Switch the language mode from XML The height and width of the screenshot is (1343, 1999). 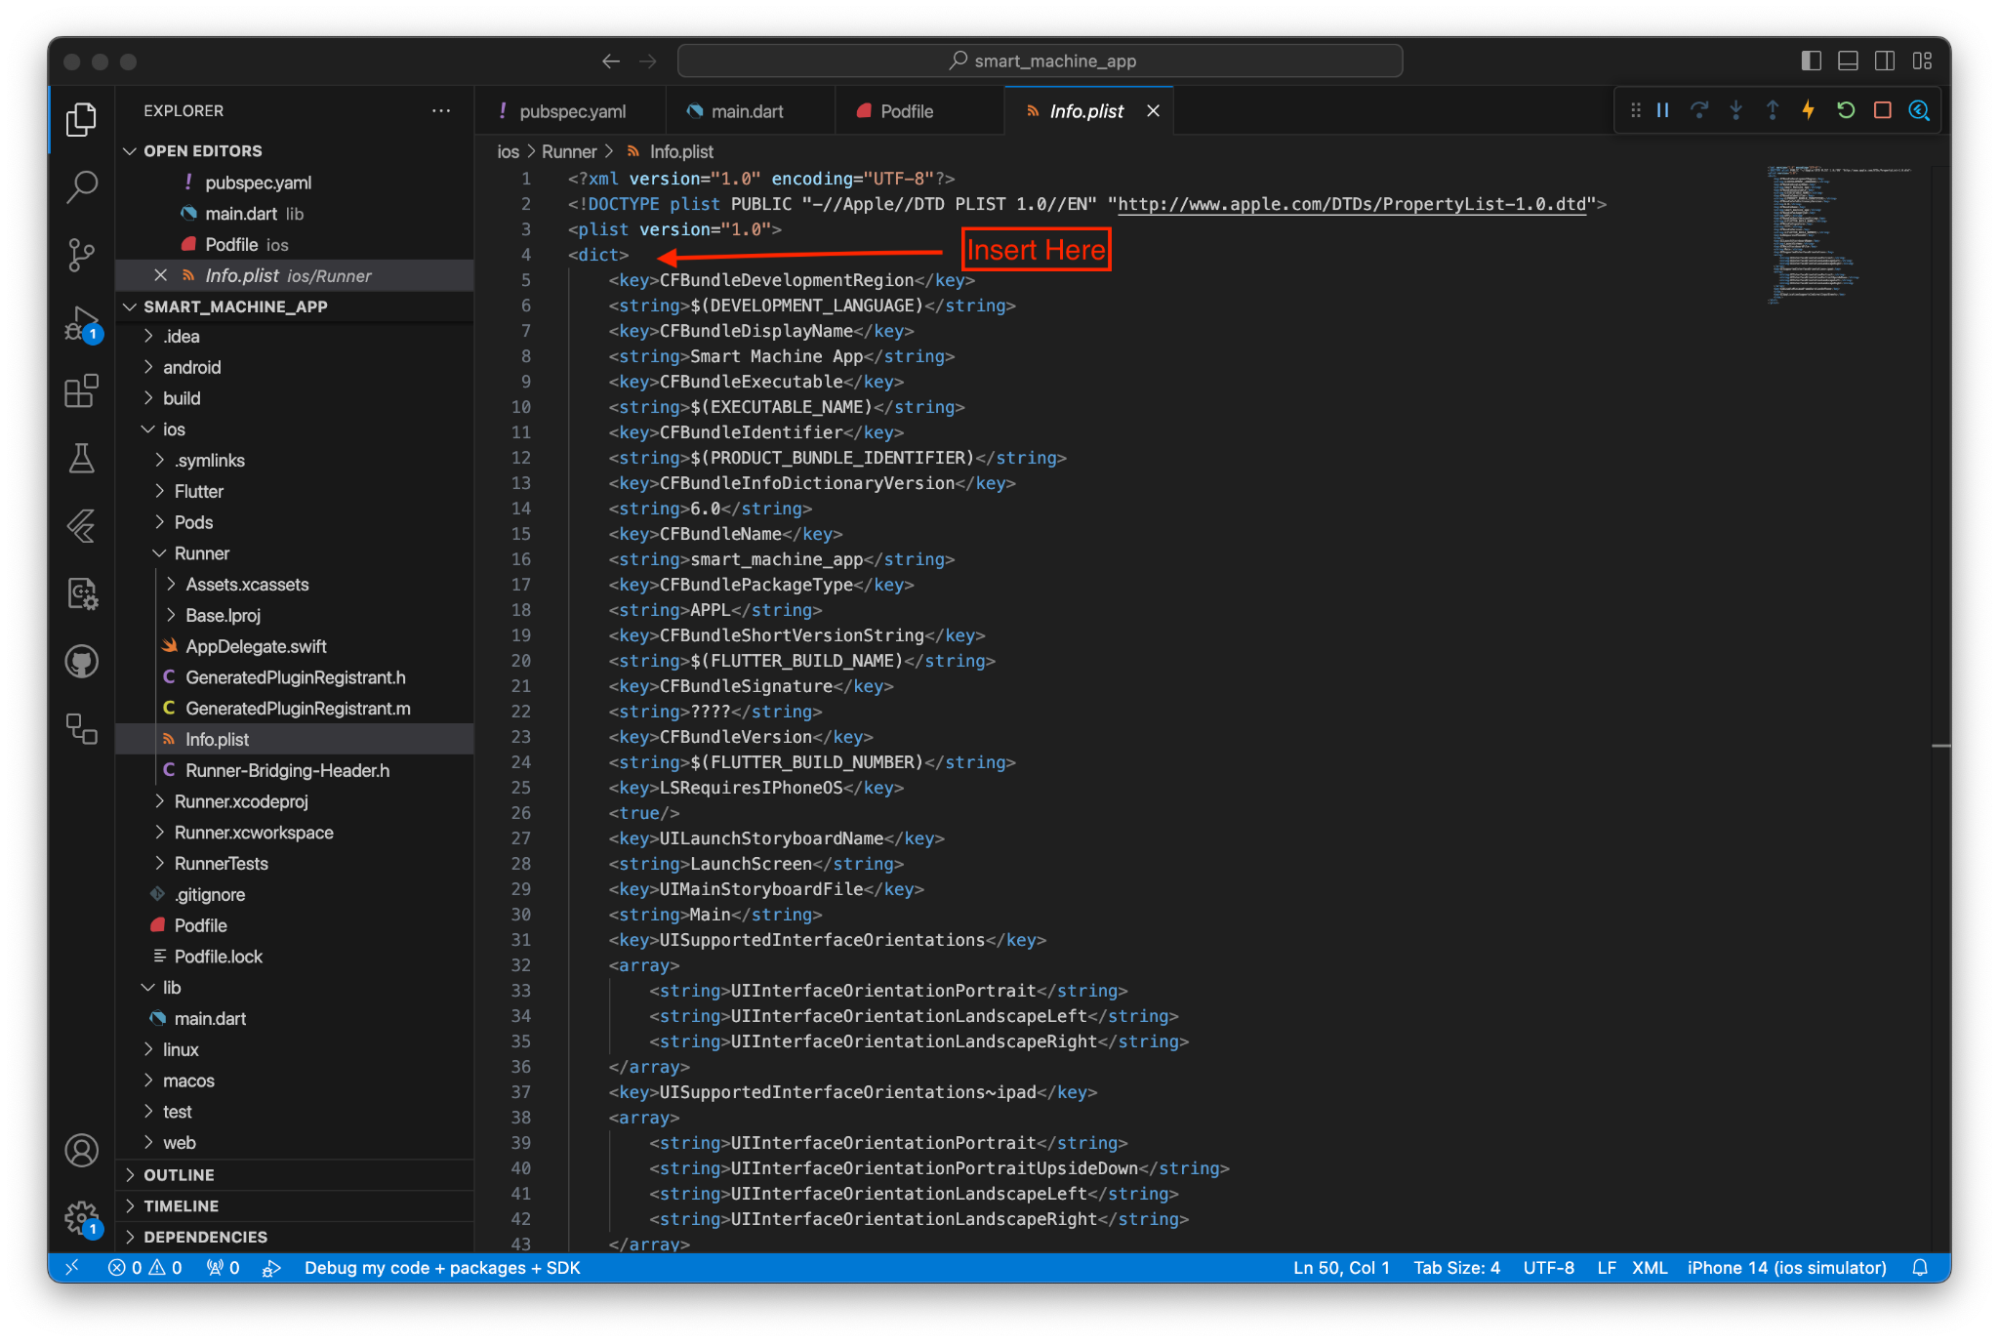(1650, 1267)
